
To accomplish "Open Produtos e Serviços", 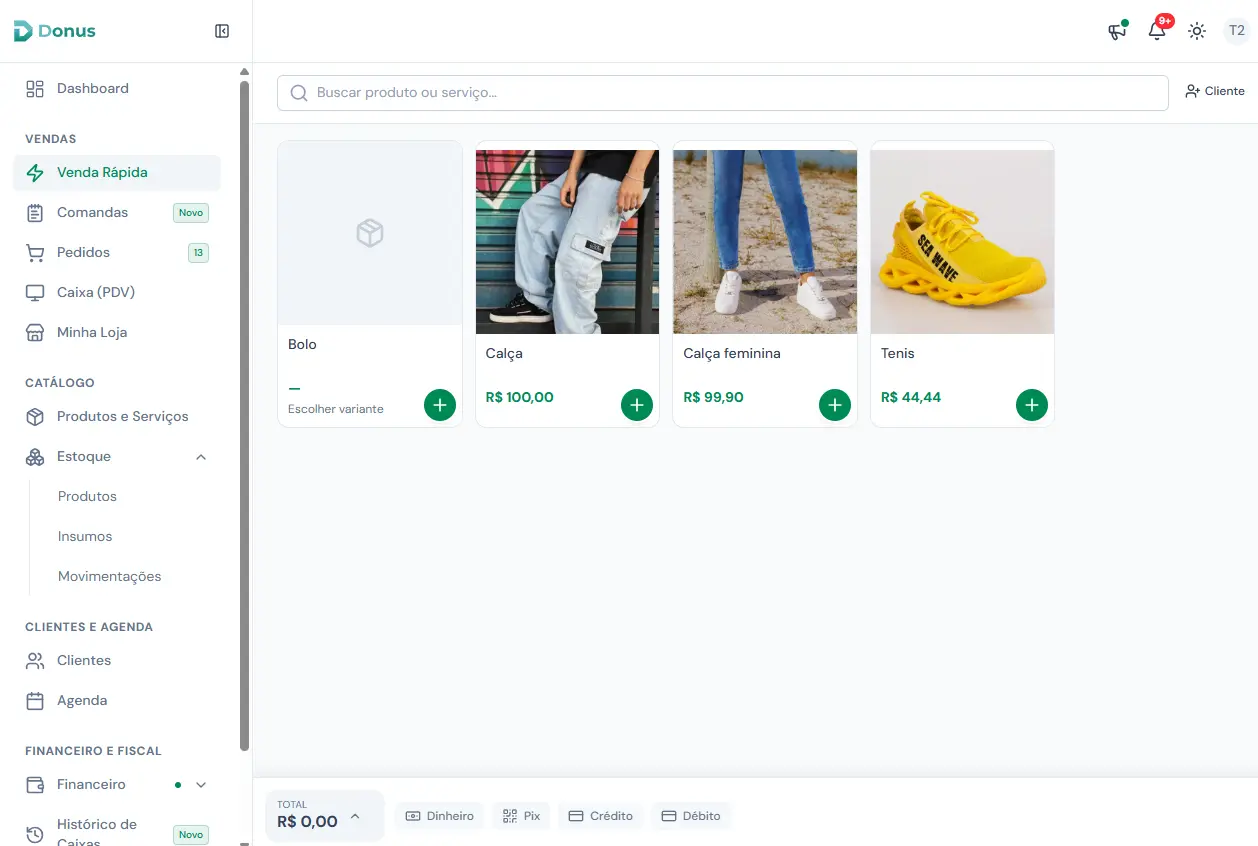I will 117,417.
